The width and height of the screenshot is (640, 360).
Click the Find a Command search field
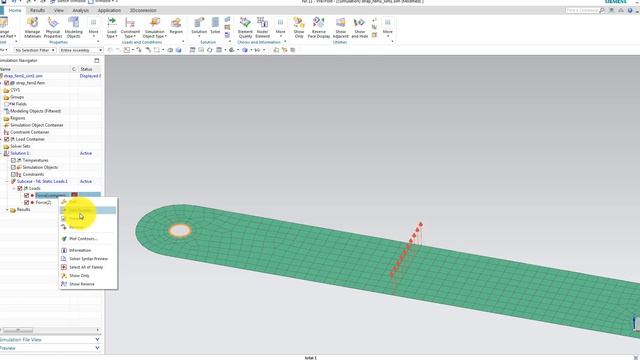(x=582, y=10)
